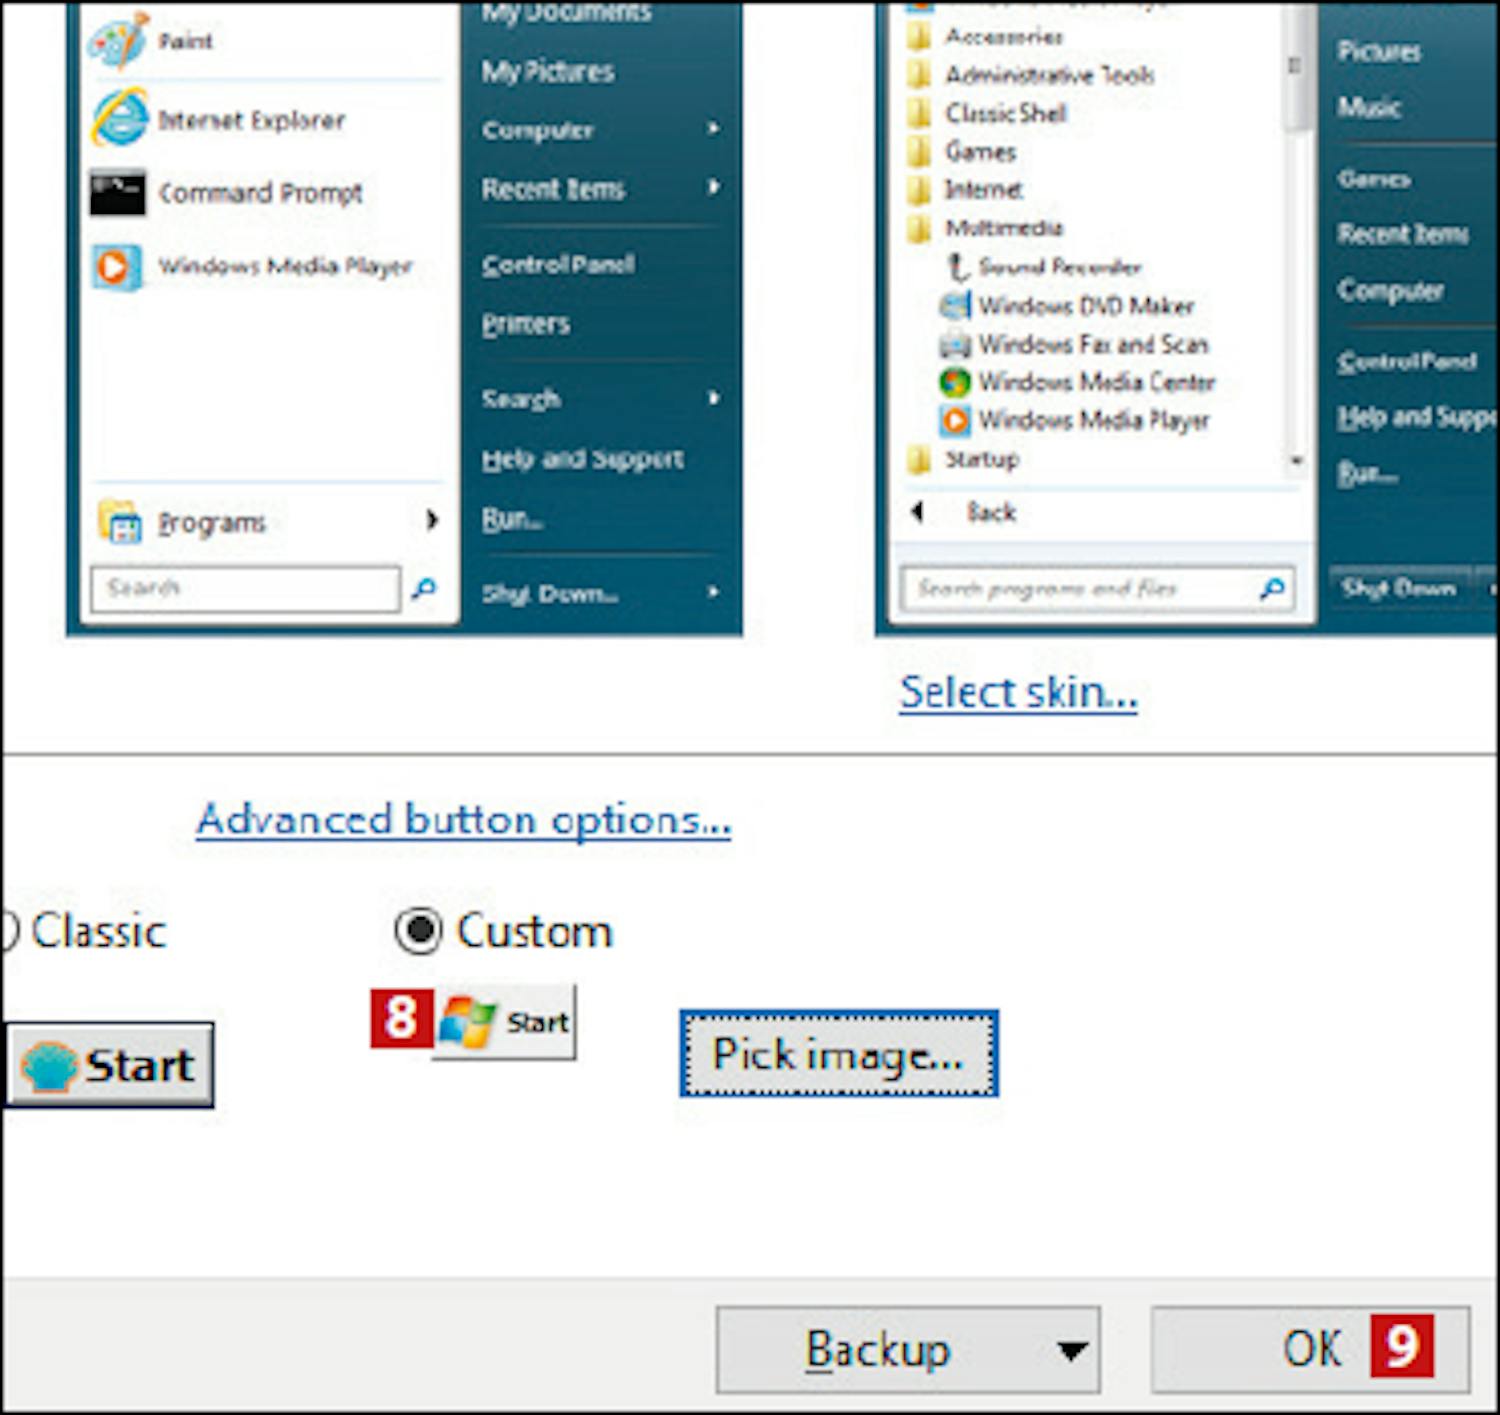
Task: Select Run... in the left menu preview
Action: [512, 519]
